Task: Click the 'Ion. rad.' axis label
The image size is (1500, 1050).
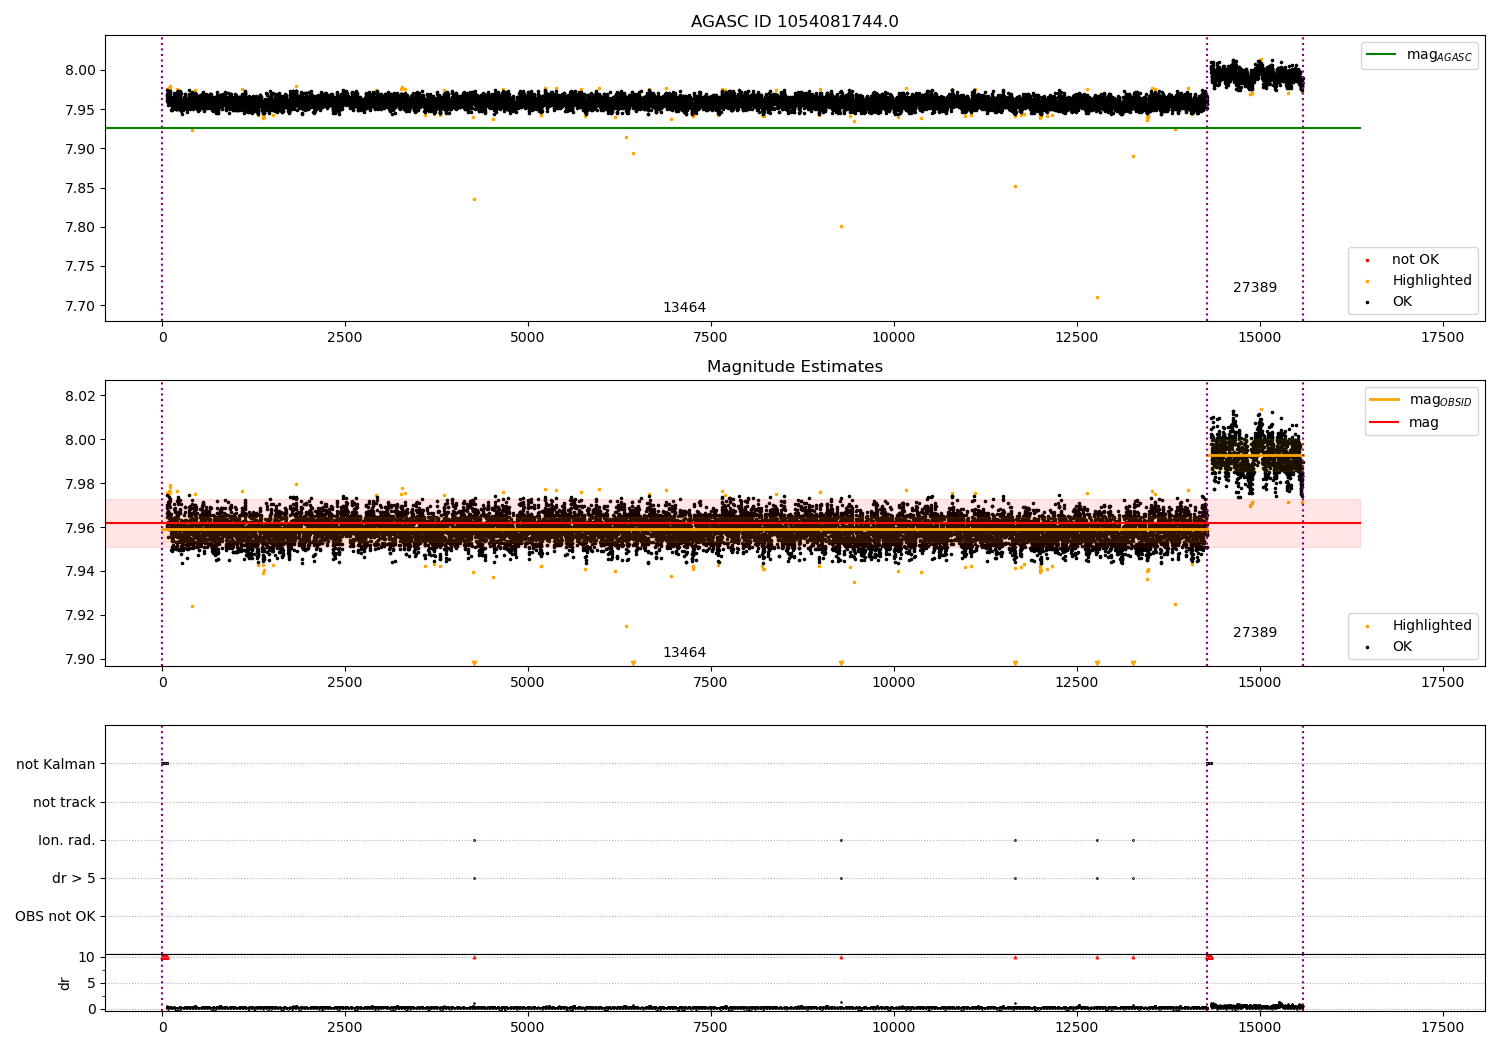Action: pos(67,840)
